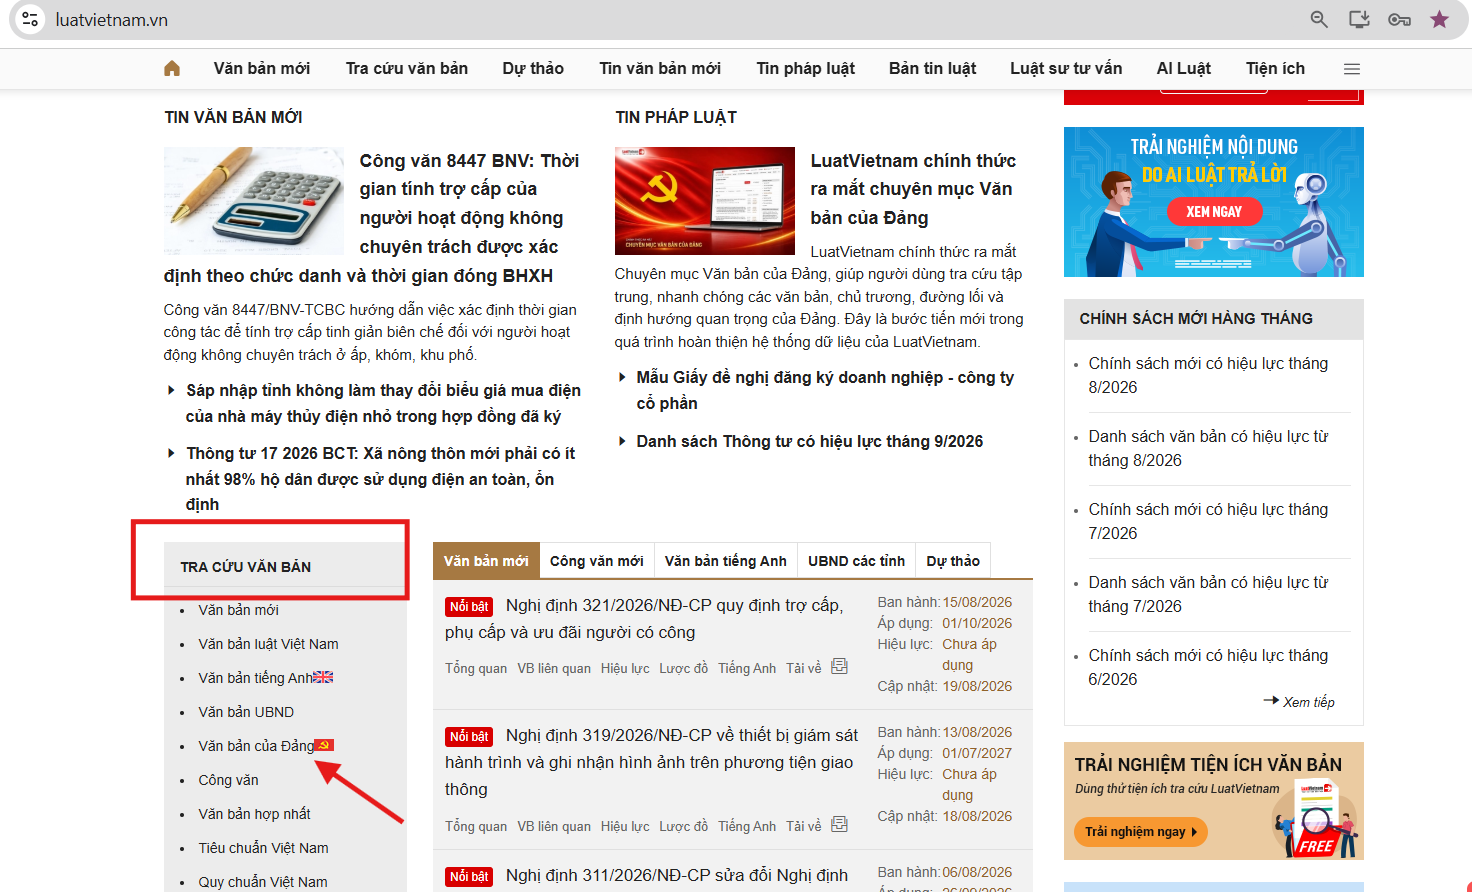Click Tổng quan under Nghị định 321/2026/NĐ-CP
Viewport: 1472px width, 892px height.
click(476, 668)
